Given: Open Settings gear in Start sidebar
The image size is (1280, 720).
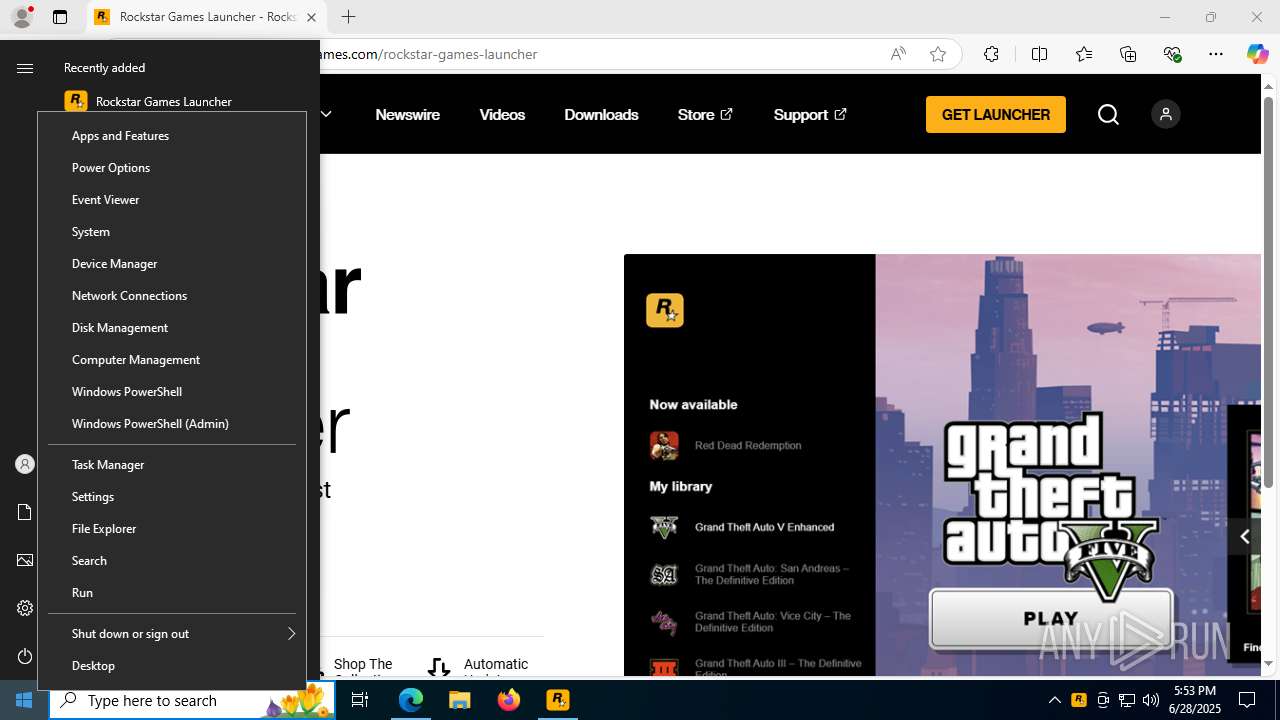Looking at the screenshot, I should 25,608.
